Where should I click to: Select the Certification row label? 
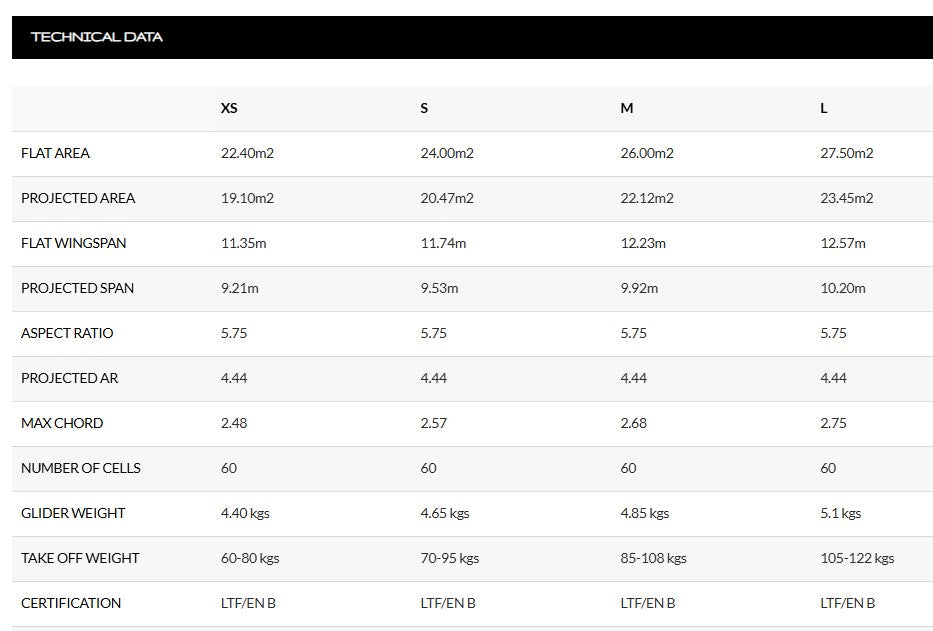tap(71, 603)
